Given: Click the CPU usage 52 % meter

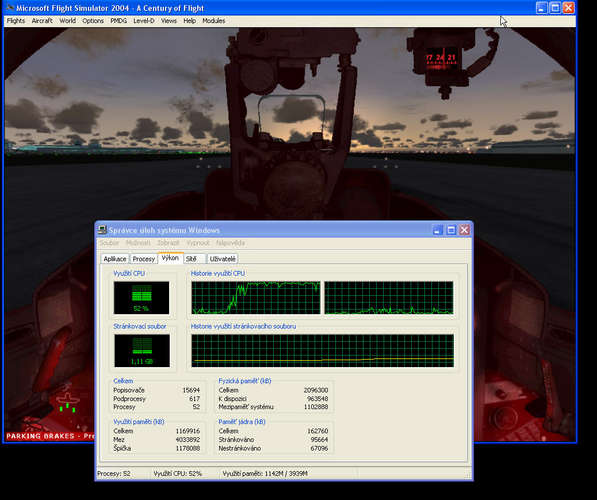Looking at the screenshot, I should tap(141, 298).
